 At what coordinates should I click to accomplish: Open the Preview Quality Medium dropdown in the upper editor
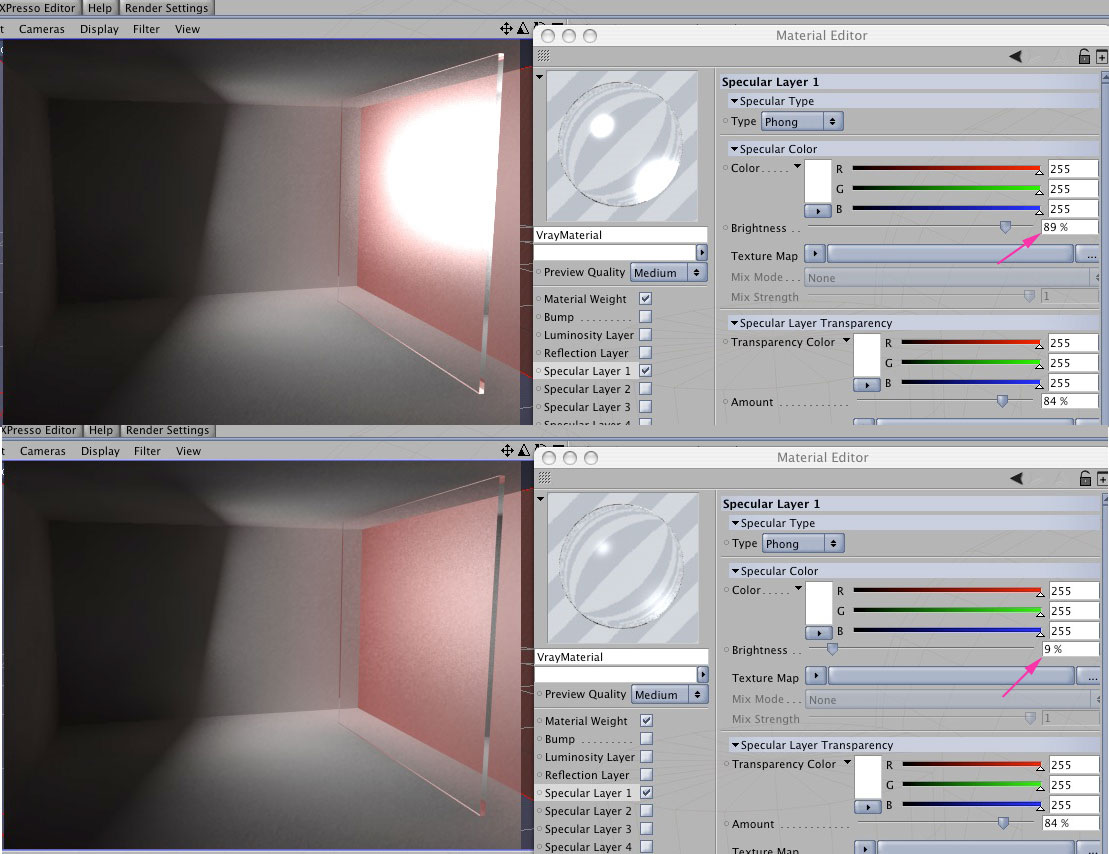668,272
